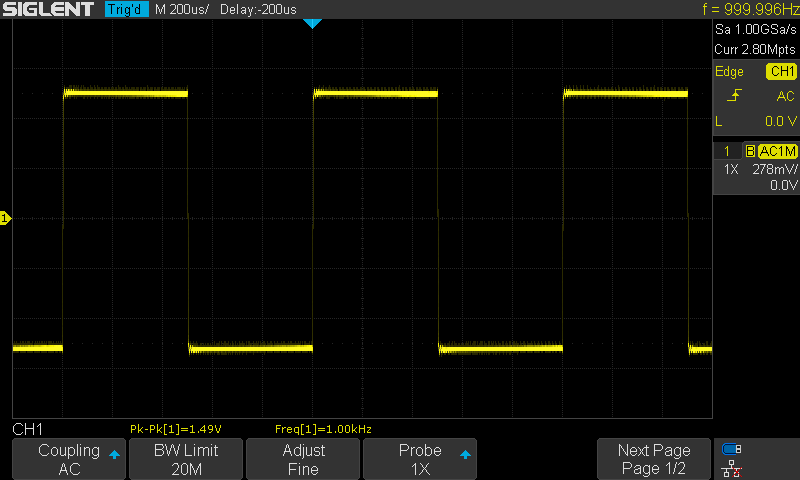This screenshot has width=800, height=480.
Task: Select the channel 1 ground level marker
Action: click(x=5, y=218)
